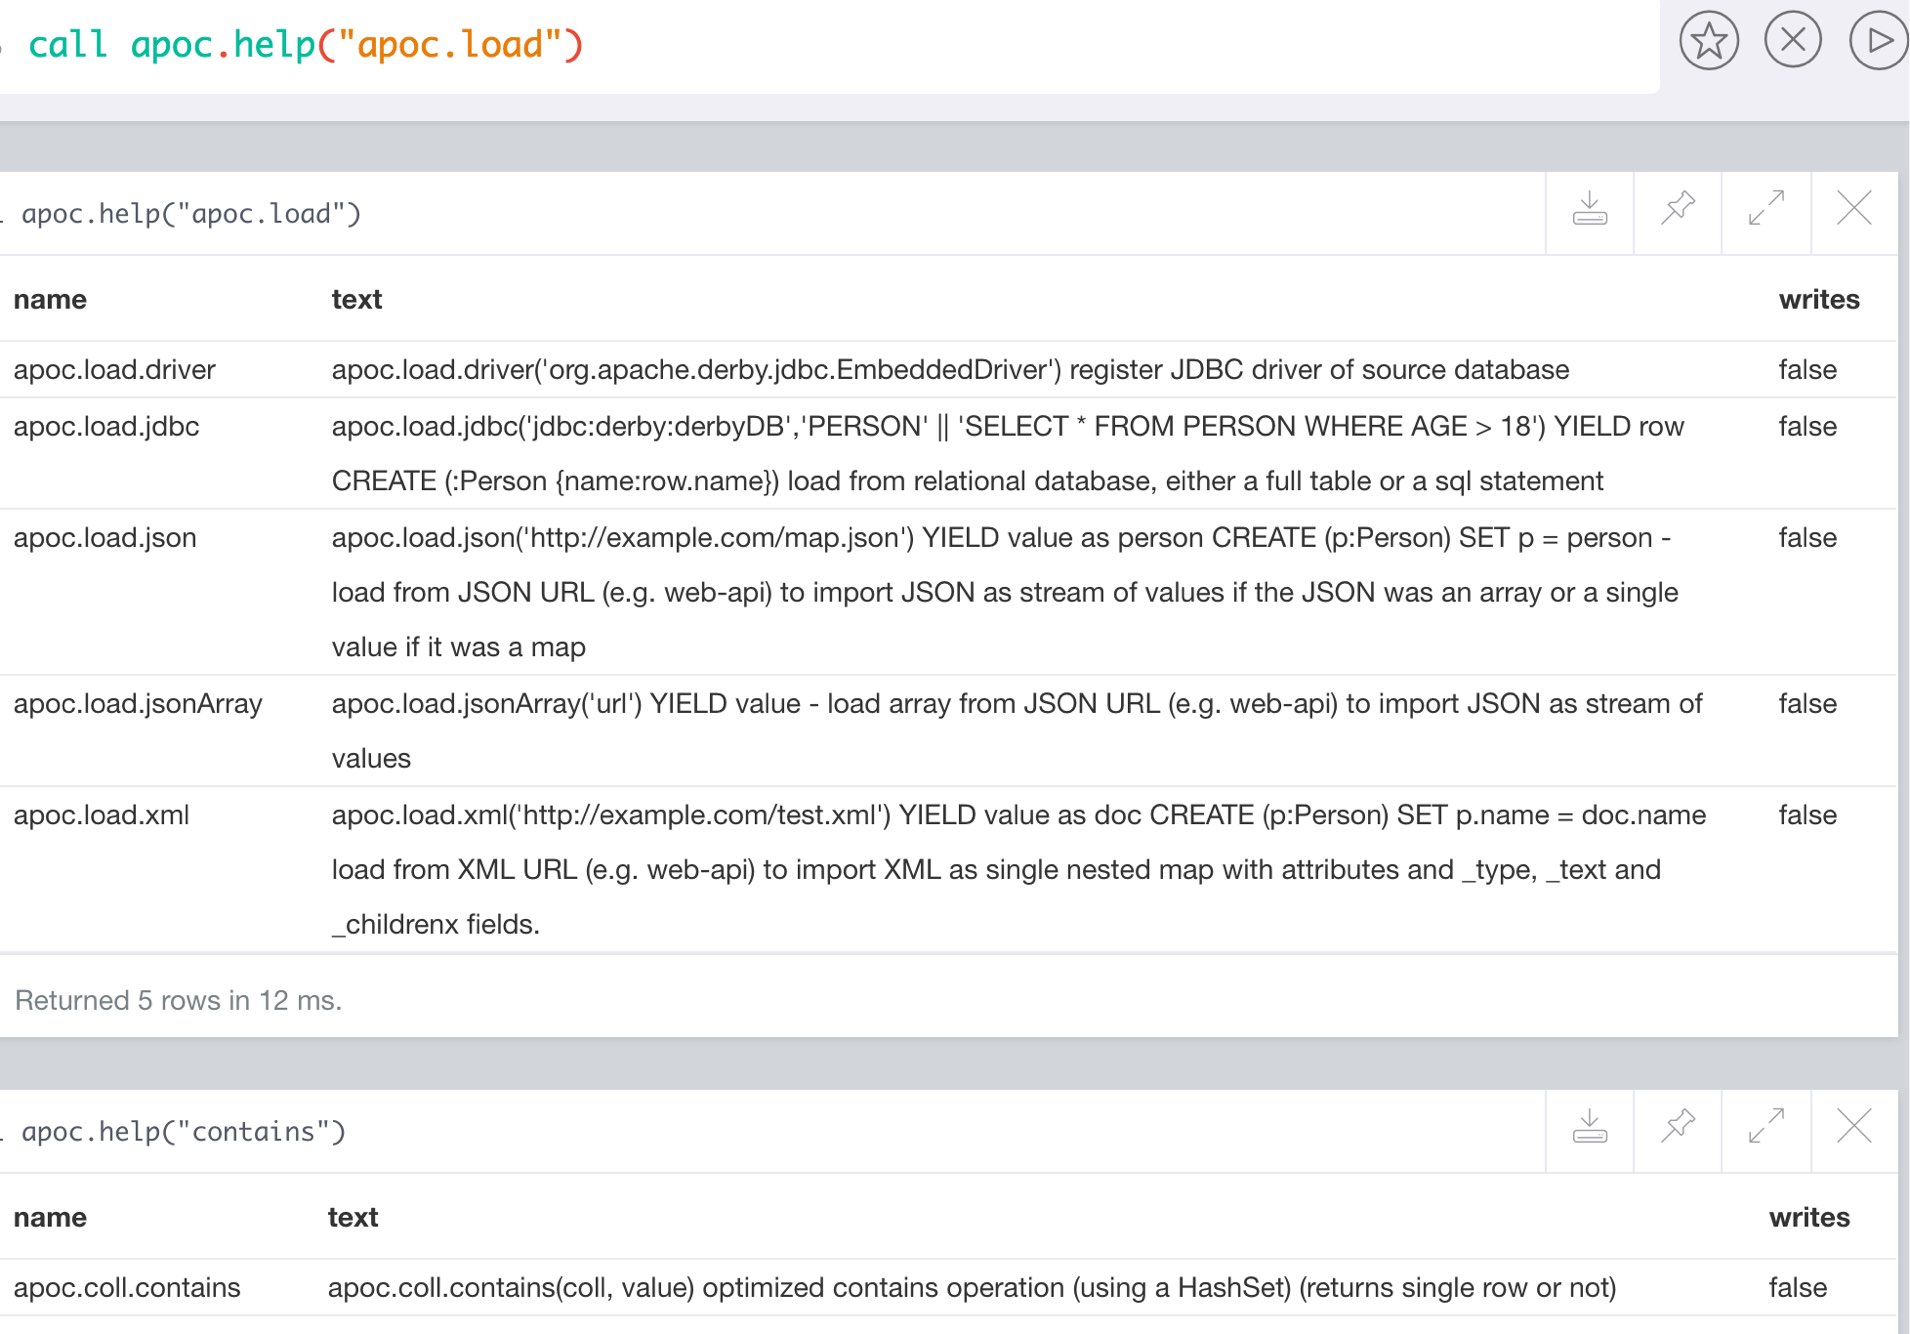Save query as favorite with star icon
The width and height of the screenshot is (1910, 1334).
pos(1708,41)
